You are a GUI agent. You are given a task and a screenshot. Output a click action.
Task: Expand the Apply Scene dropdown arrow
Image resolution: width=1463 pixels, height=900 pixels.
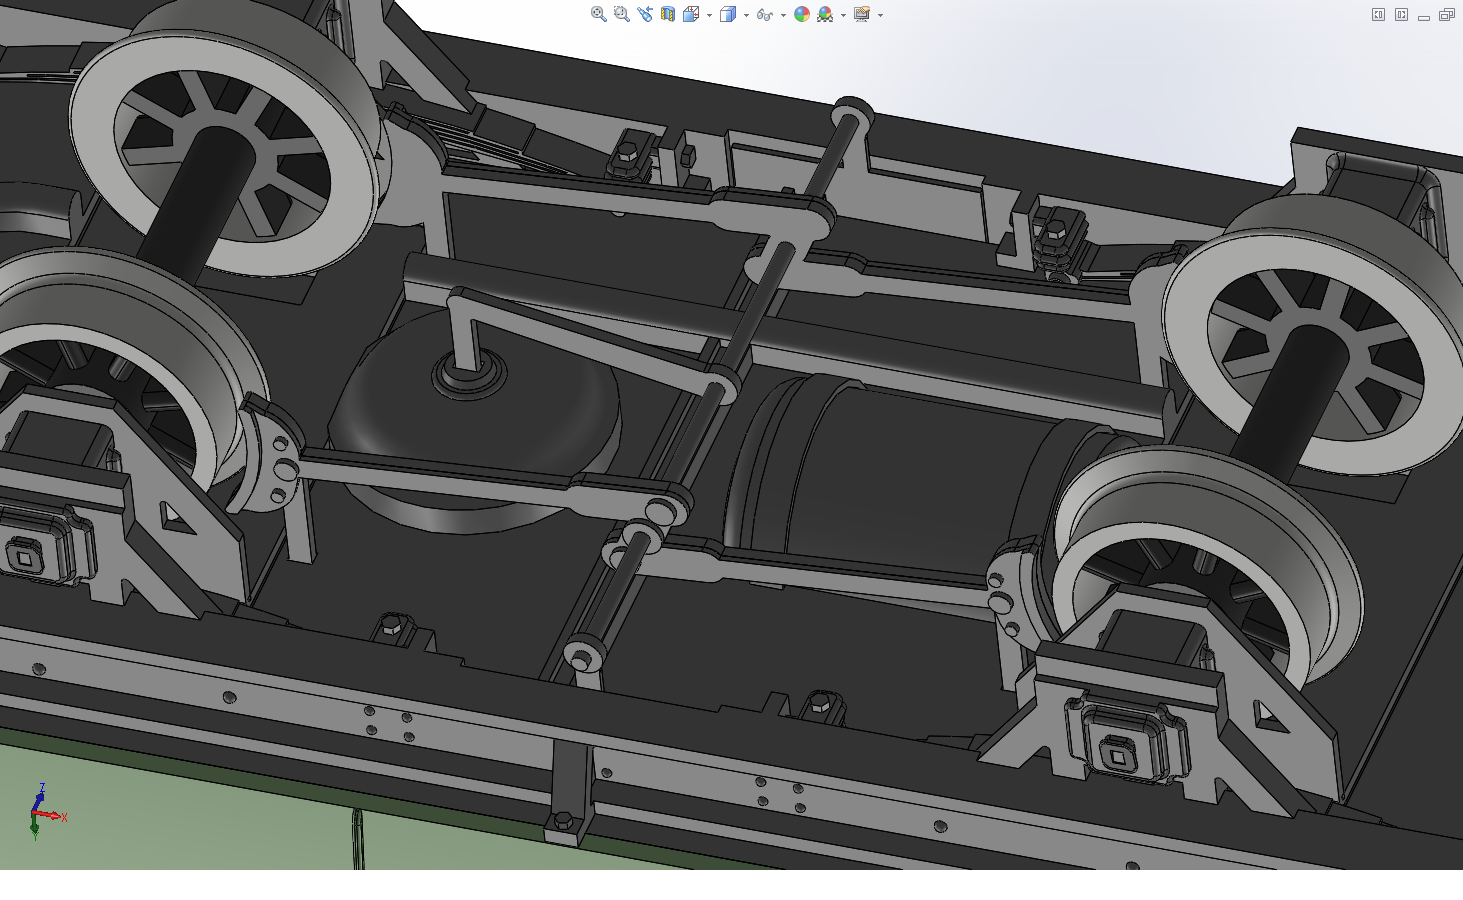[x=843, y=15]
